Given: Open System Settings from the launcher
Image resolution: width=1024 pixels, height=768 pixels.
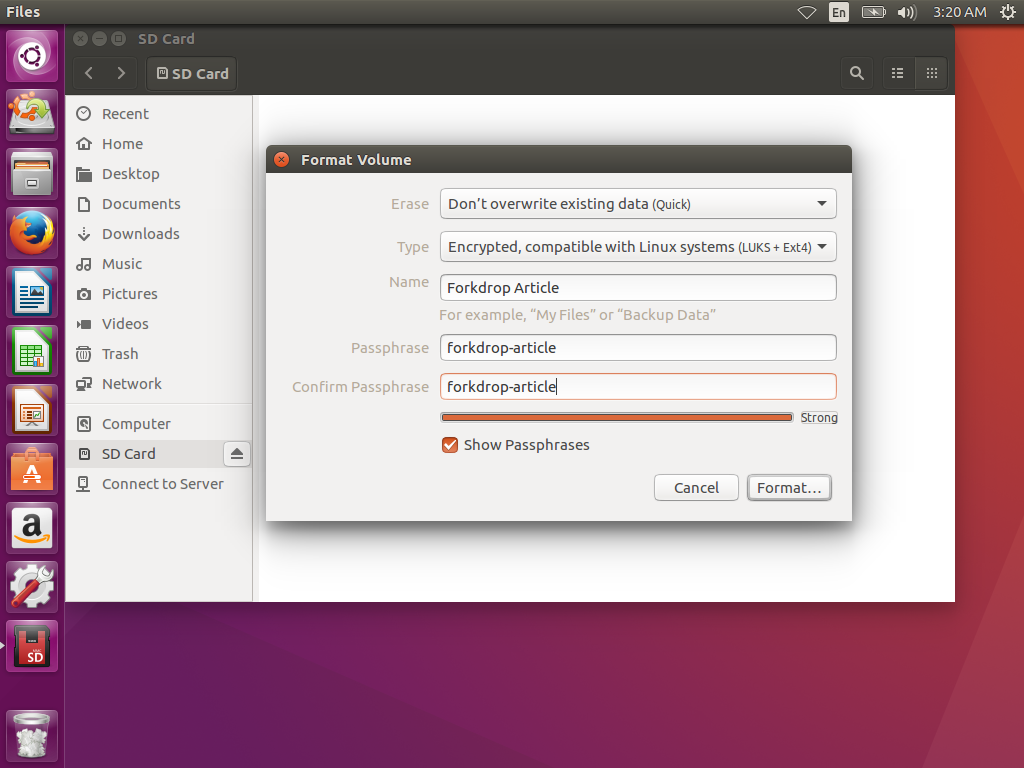Looking at the screenshot, I should click(x=32, y=587).
